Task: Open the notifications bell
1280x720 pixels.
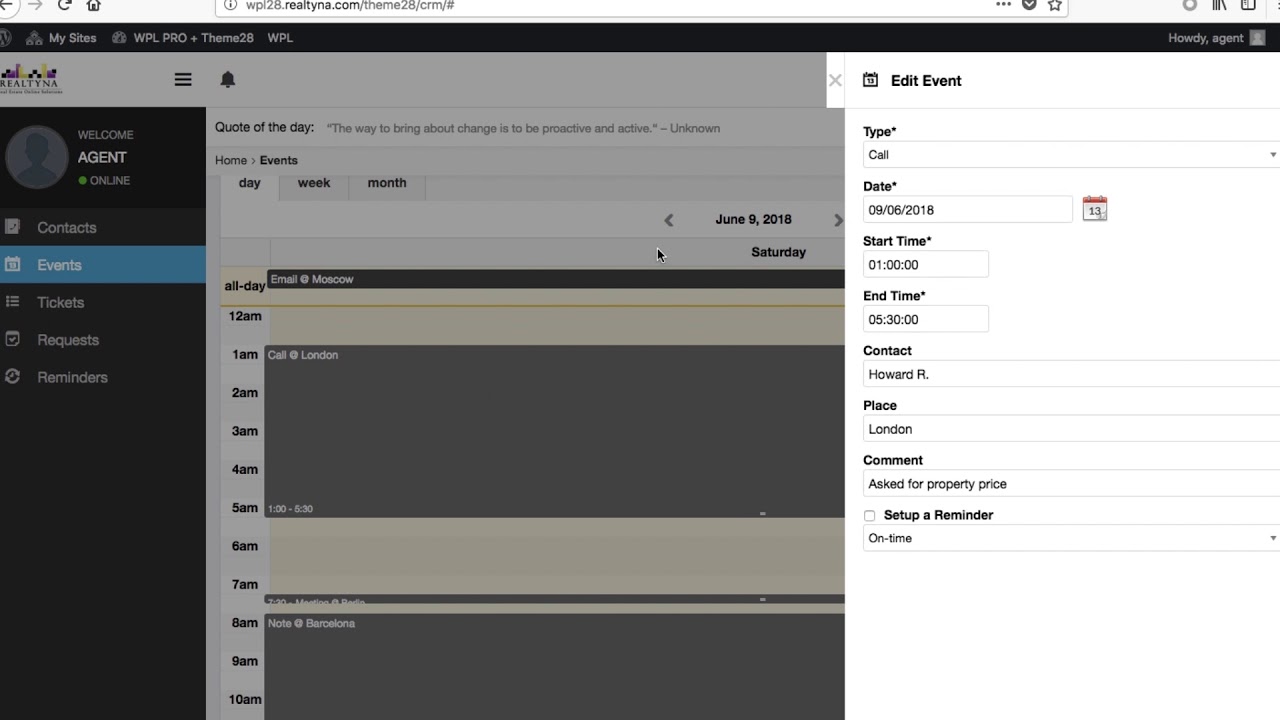Action: coord(228,79)
